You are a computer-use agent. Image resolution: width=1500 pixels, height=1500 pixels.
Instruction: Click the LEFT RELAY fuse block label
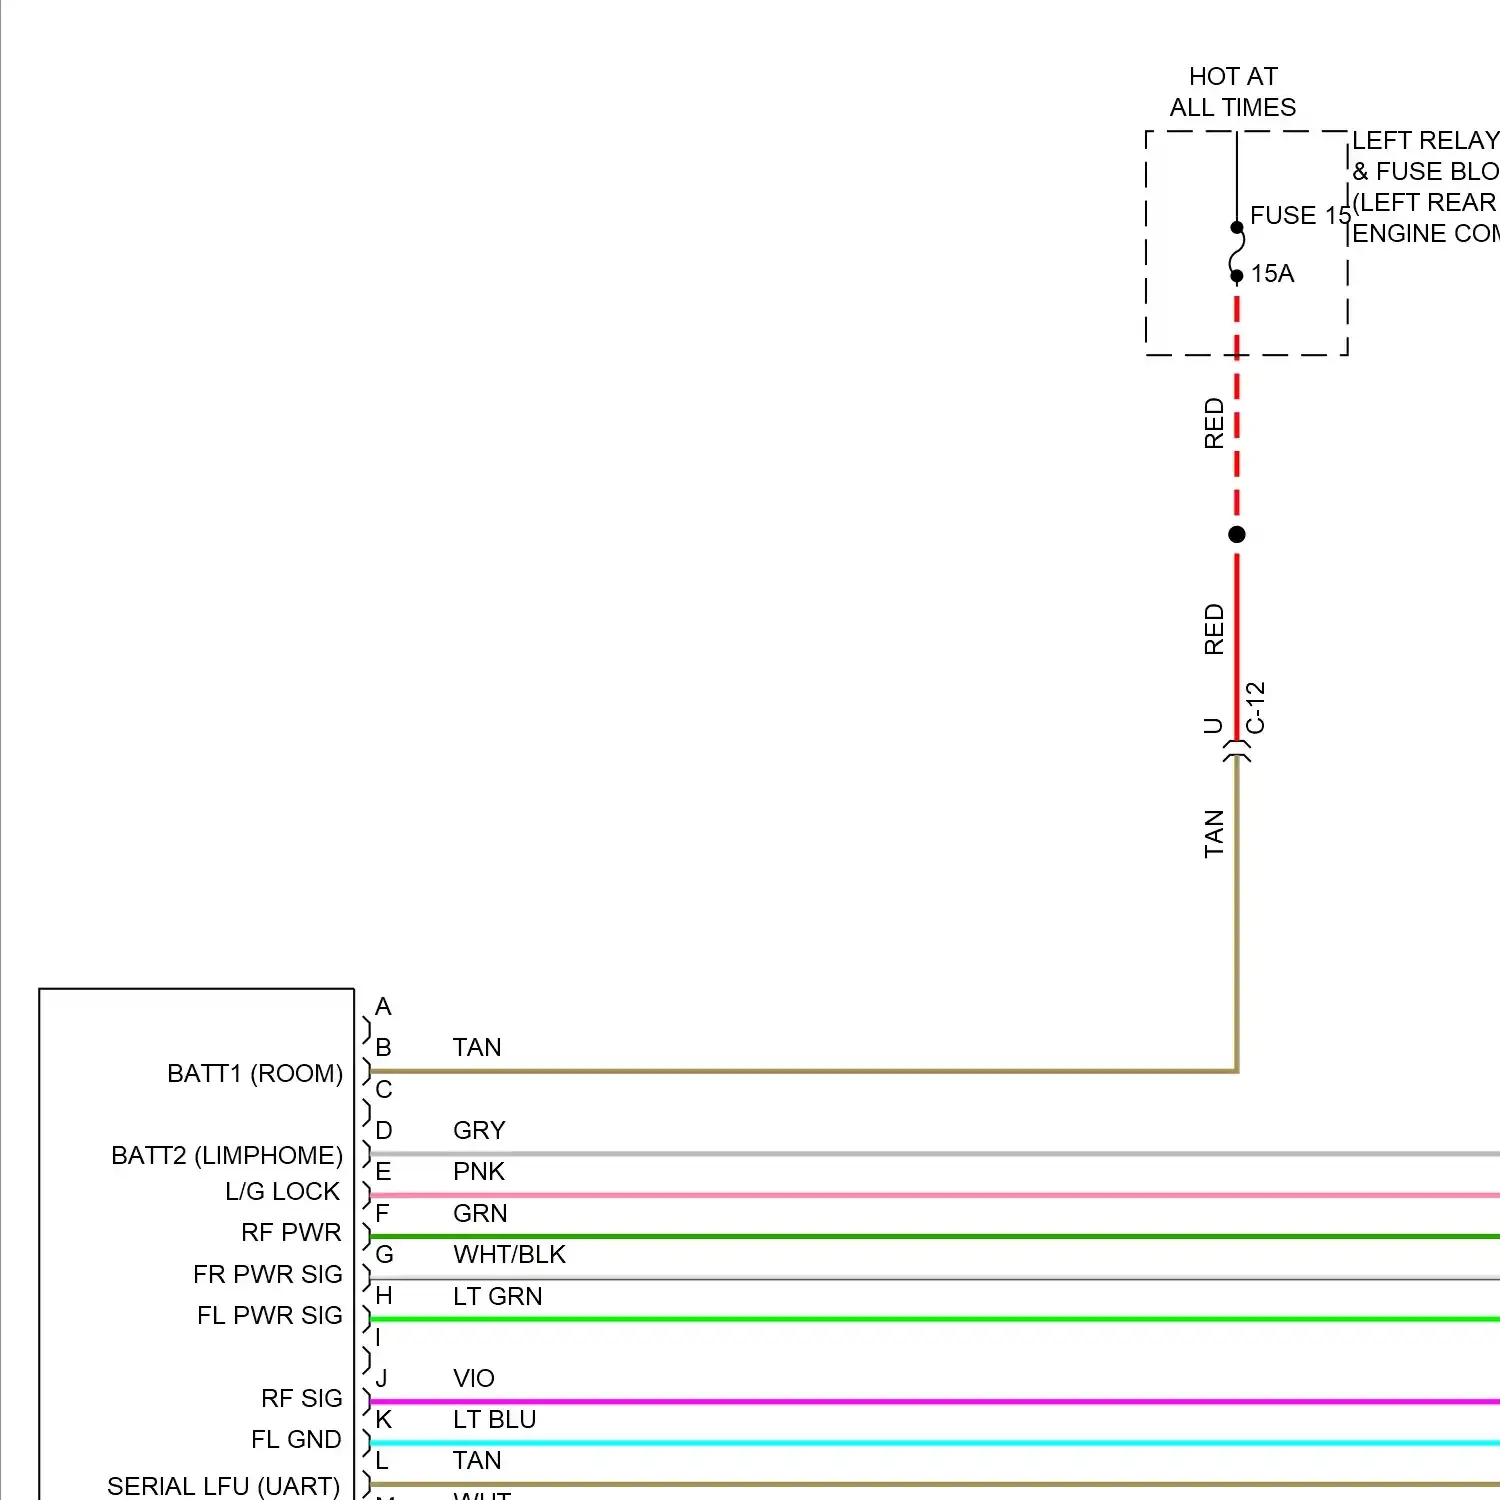1425,186
